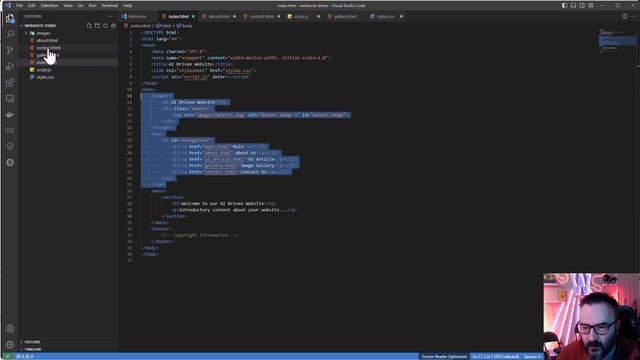Switch to the gallery.html tab

pyautogui.click(x=345, y=16)
